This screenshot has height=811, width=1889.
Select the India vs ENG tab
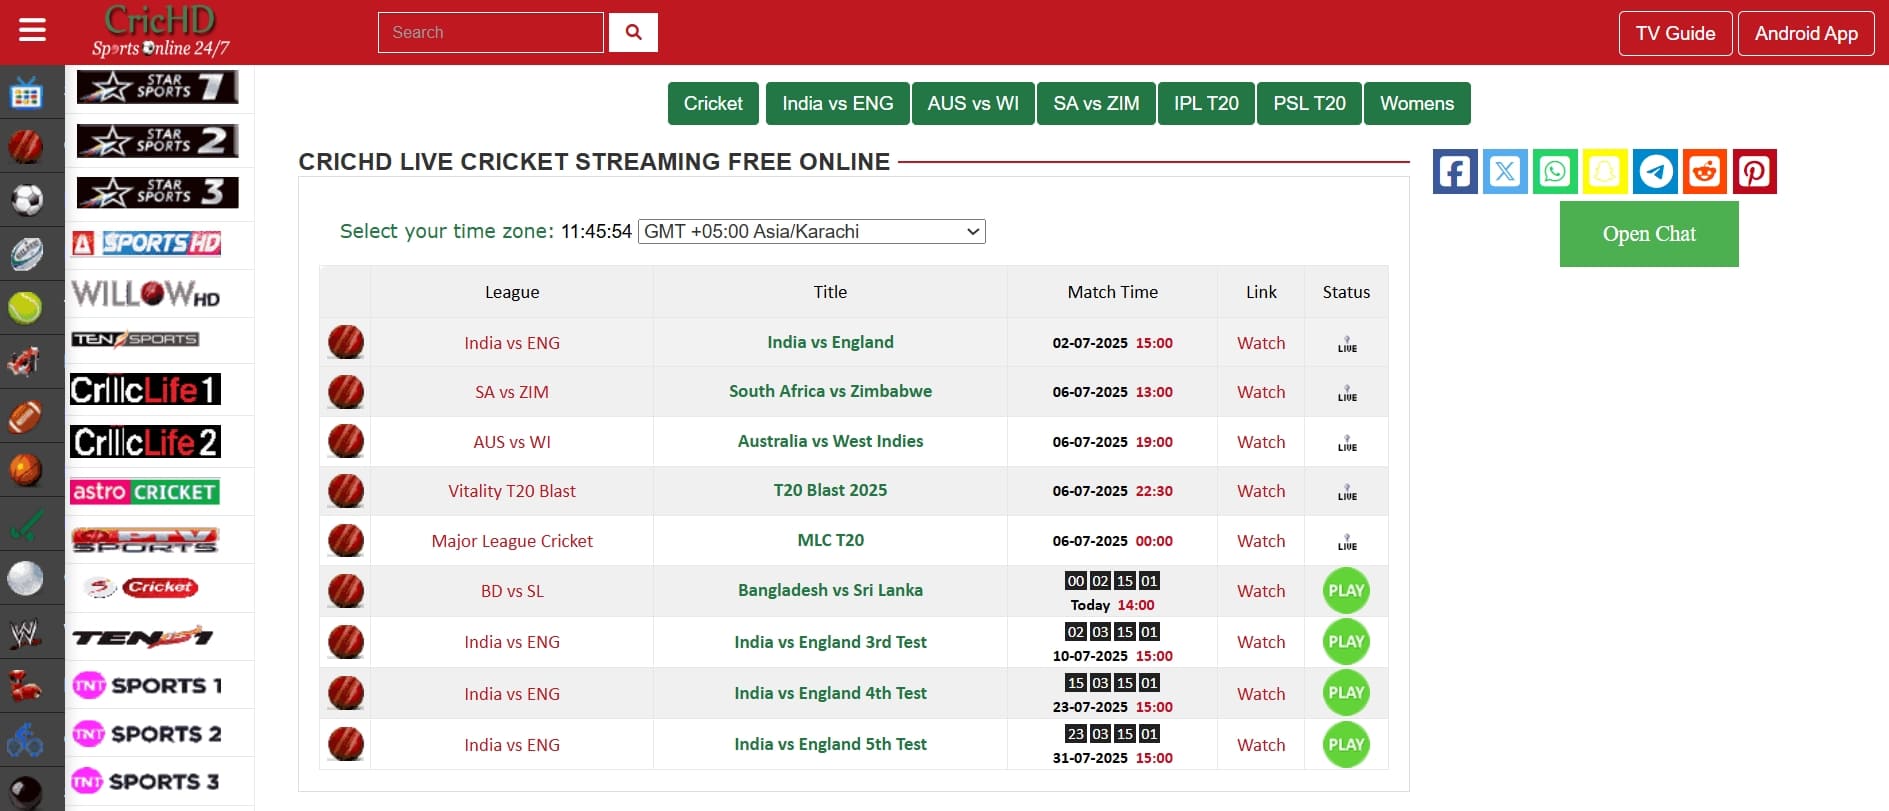click(x=838, y=103)
